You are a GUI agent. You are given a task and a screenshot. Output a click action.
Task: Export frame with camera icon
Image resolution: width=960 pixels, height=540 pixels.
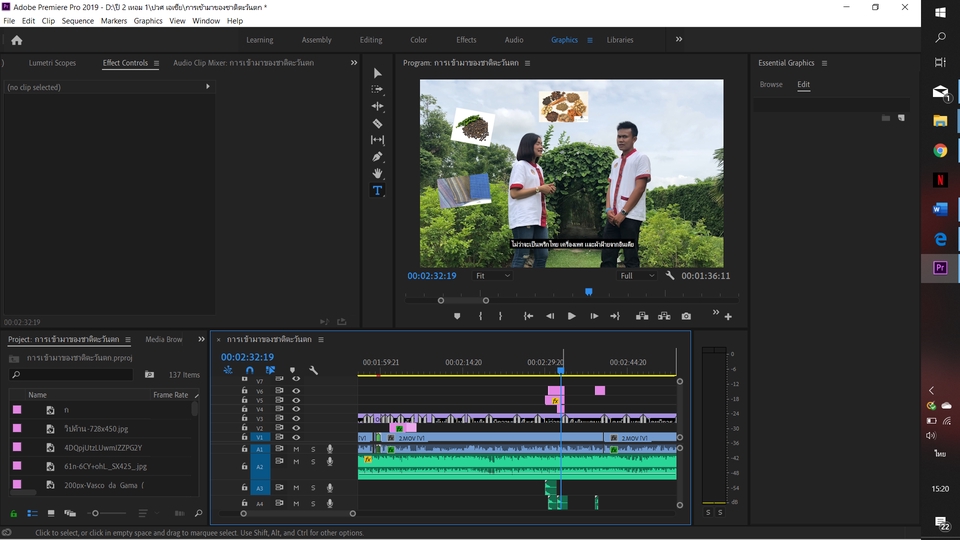coord(686,316)
